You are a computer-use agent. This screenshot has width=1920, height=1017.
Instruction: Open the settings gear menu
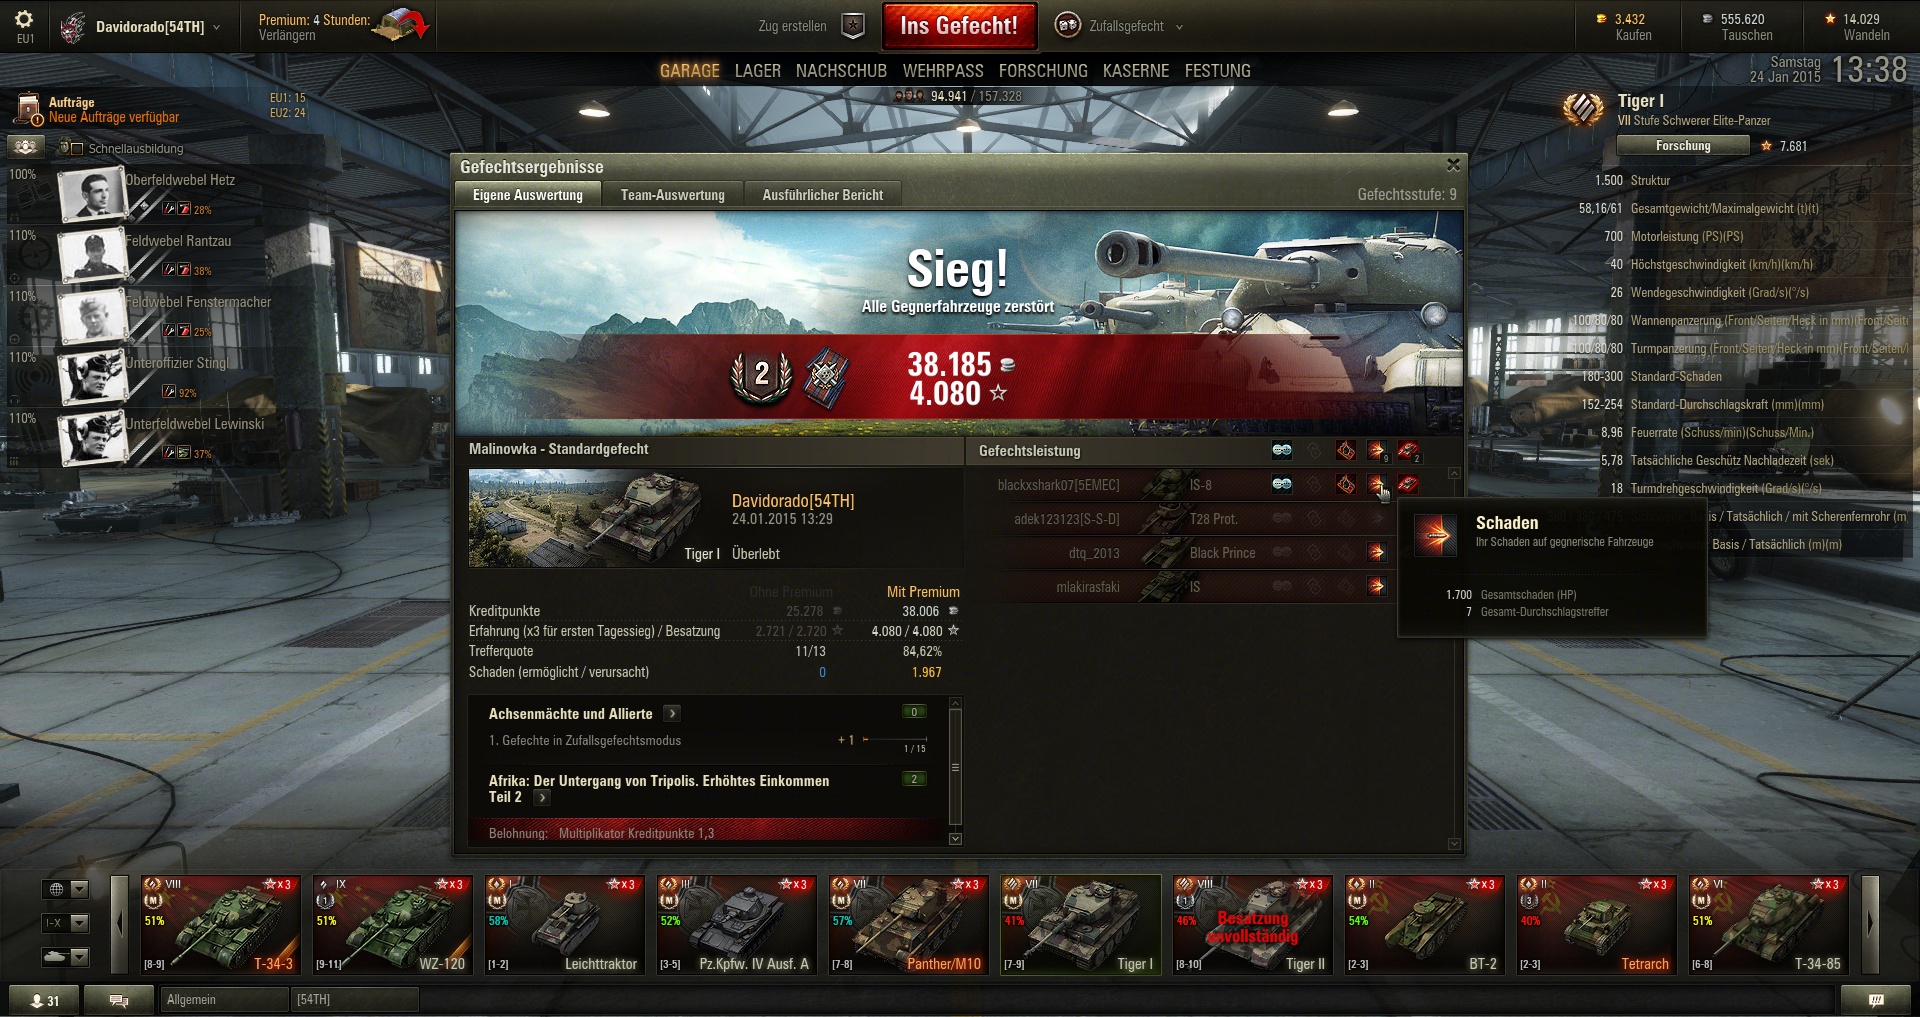[x=24, y=20]
